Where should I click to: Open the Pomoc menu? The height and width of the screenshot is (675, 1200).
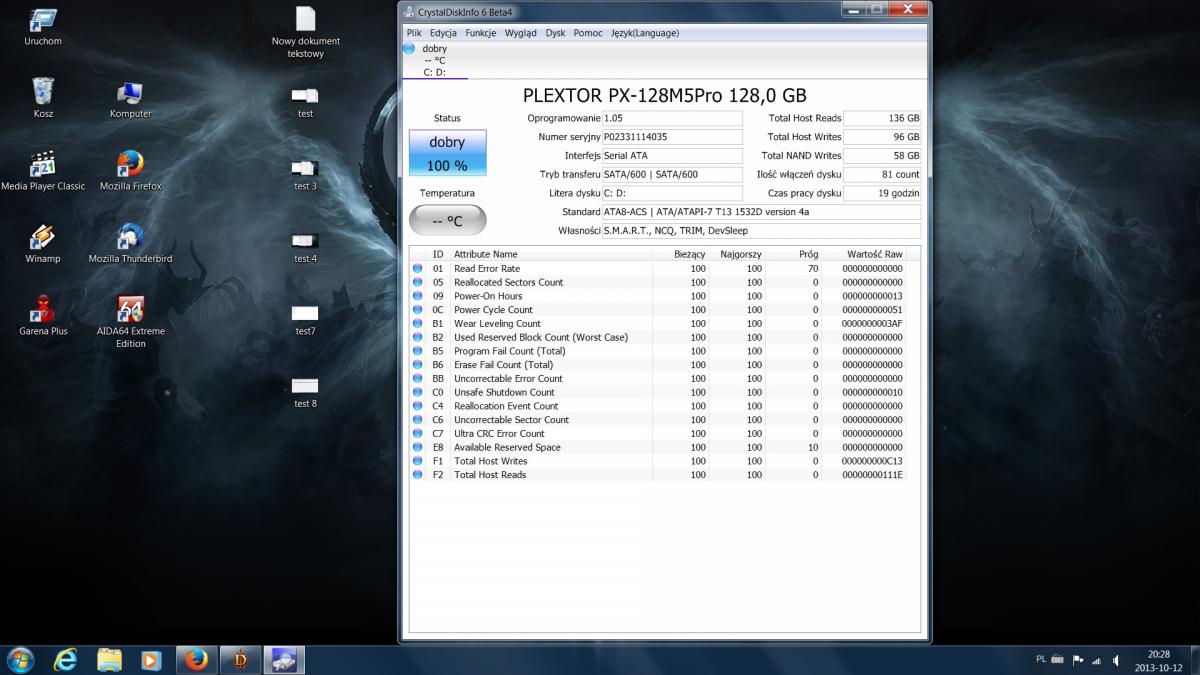pos(588,33)
